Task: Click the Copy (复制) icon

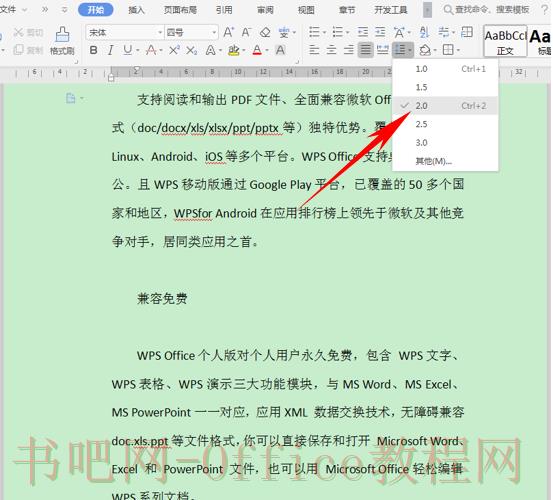Action: (18, 50)
